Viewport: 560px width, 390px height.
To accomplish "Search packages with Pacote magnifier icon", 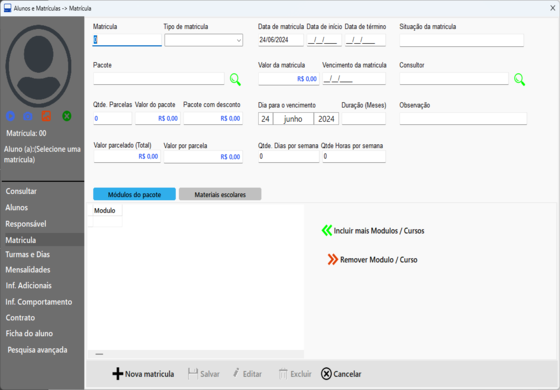I will (235, 79).
